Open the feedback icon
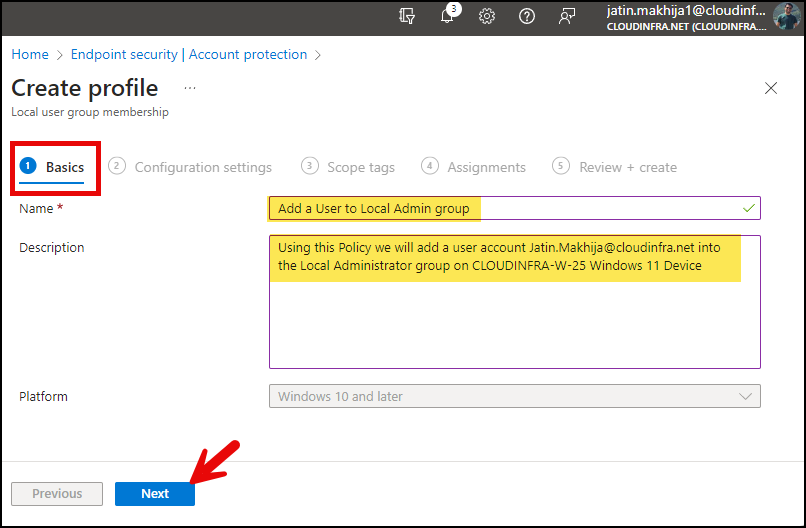This screenshot has width=806, height=528. point(567,16)
